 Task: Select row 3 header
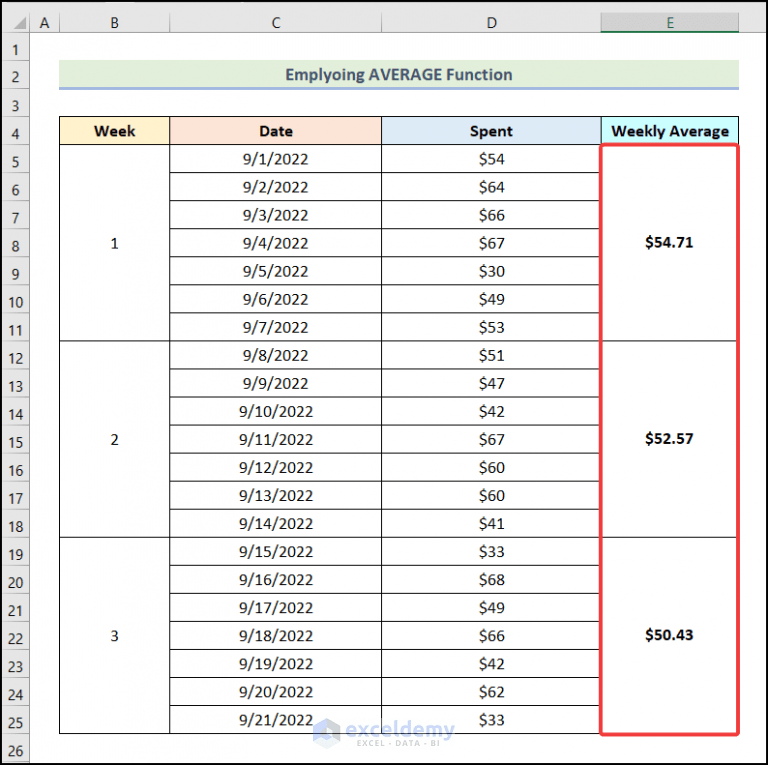[x=15, y=105]
